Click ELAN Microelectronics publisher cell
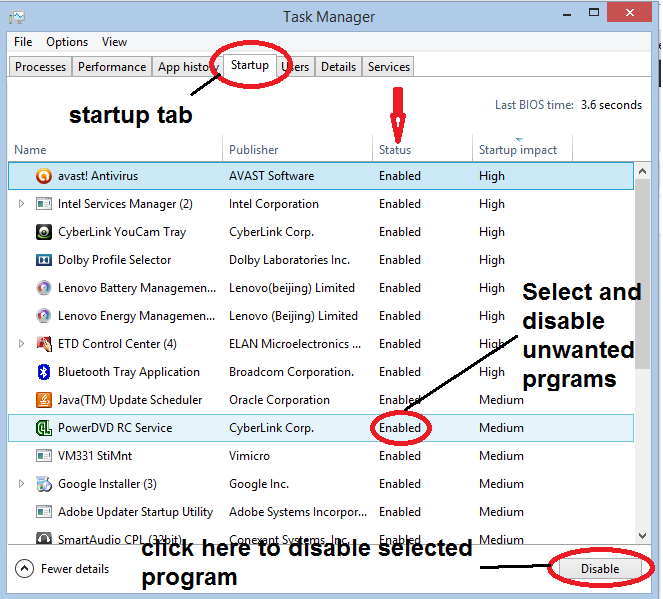The width and height of the screenshot is (663, 599). (295, 344)
